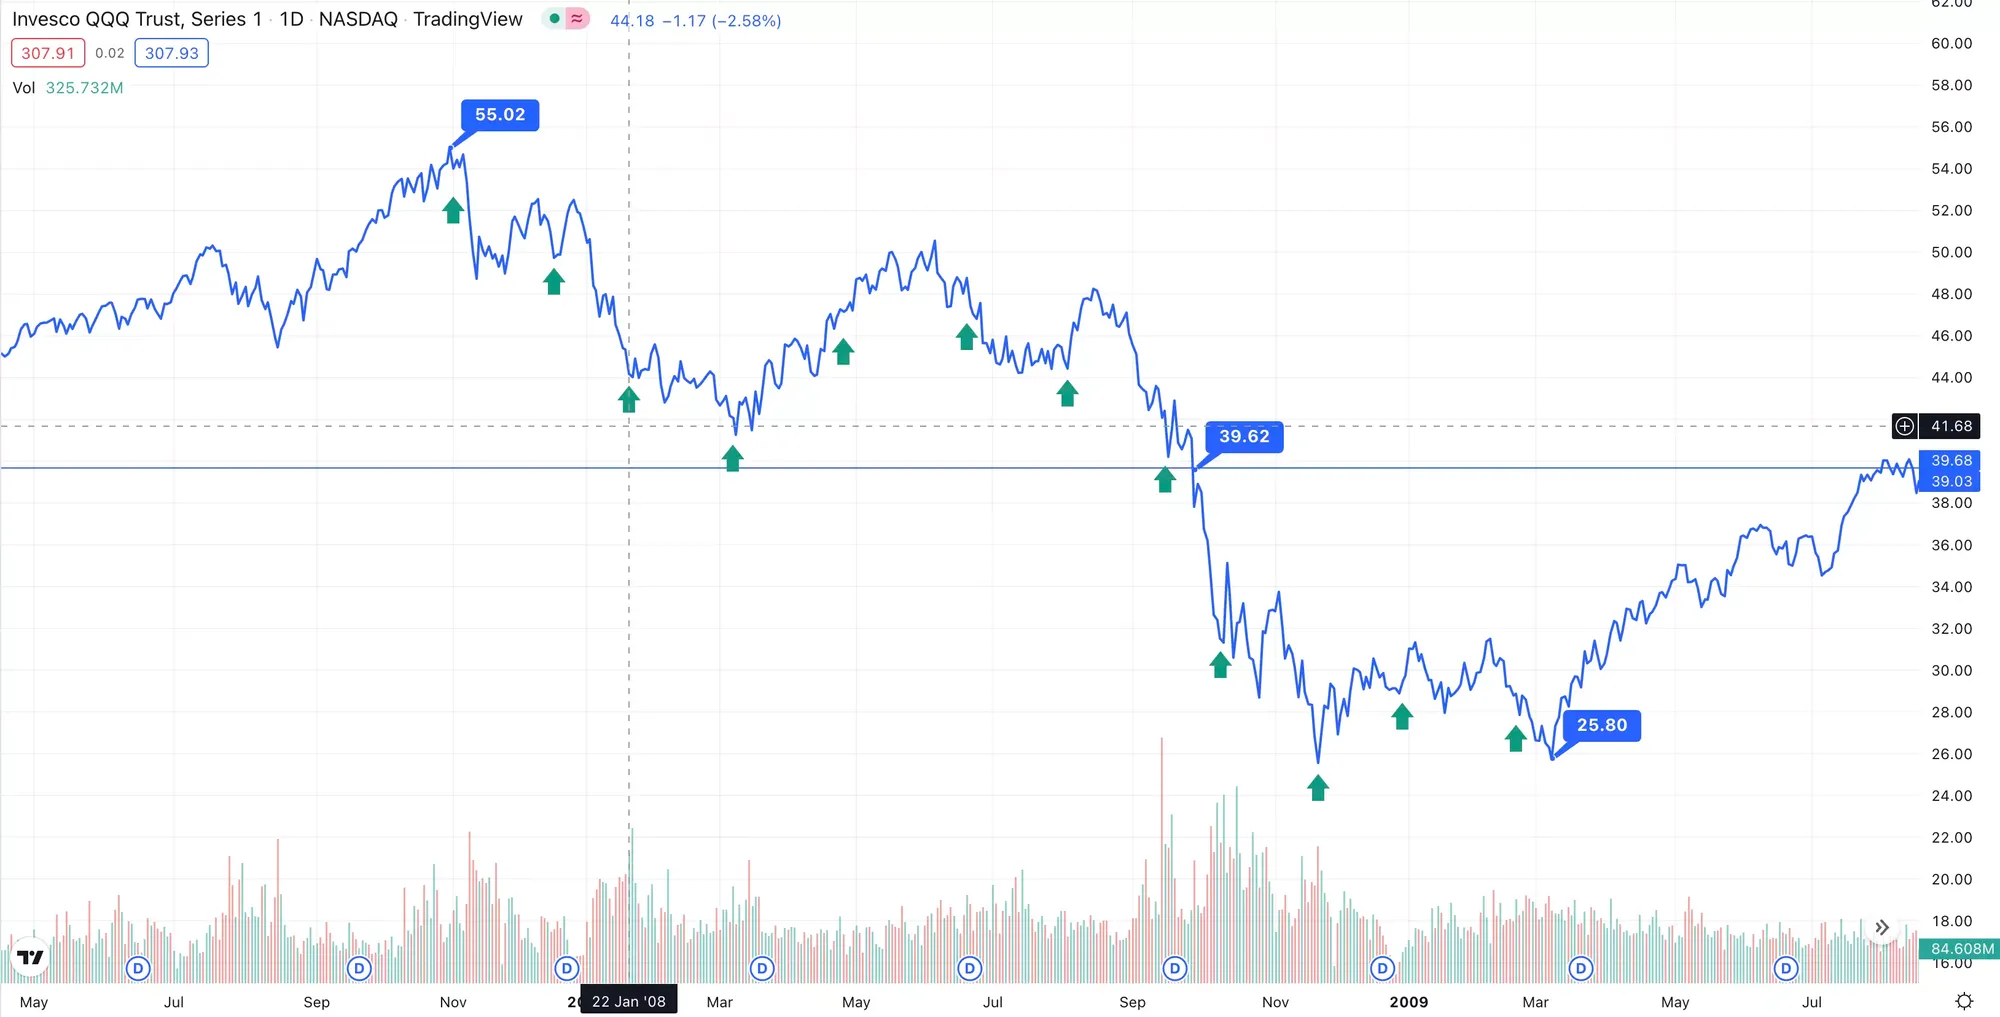Screen dimensions: 2000x1017
Task: Click the TradingView text in chart header
Action: point(468,19)
